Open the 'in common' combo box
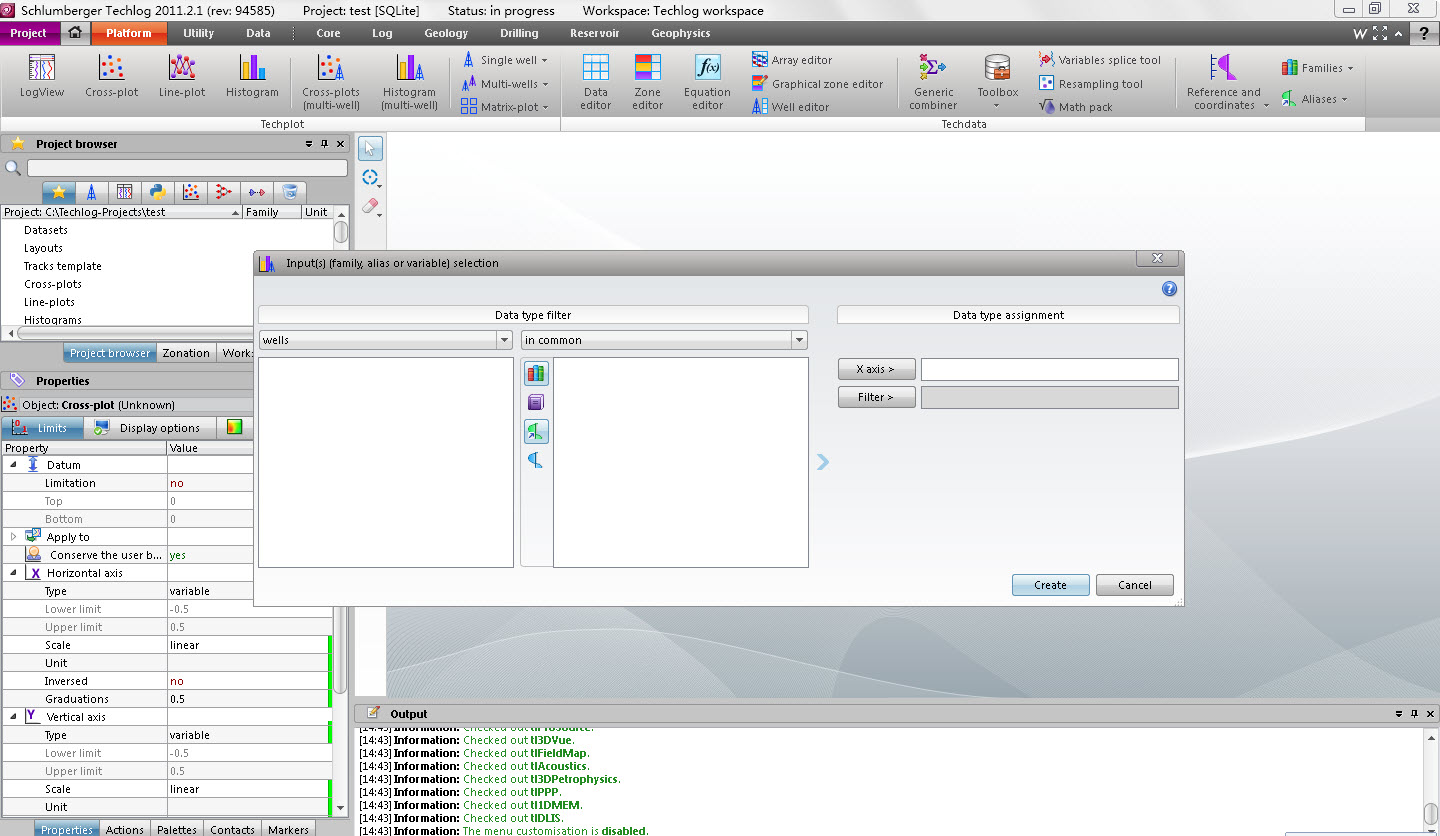Screen dimensions: 1440x836 point(664,340)
